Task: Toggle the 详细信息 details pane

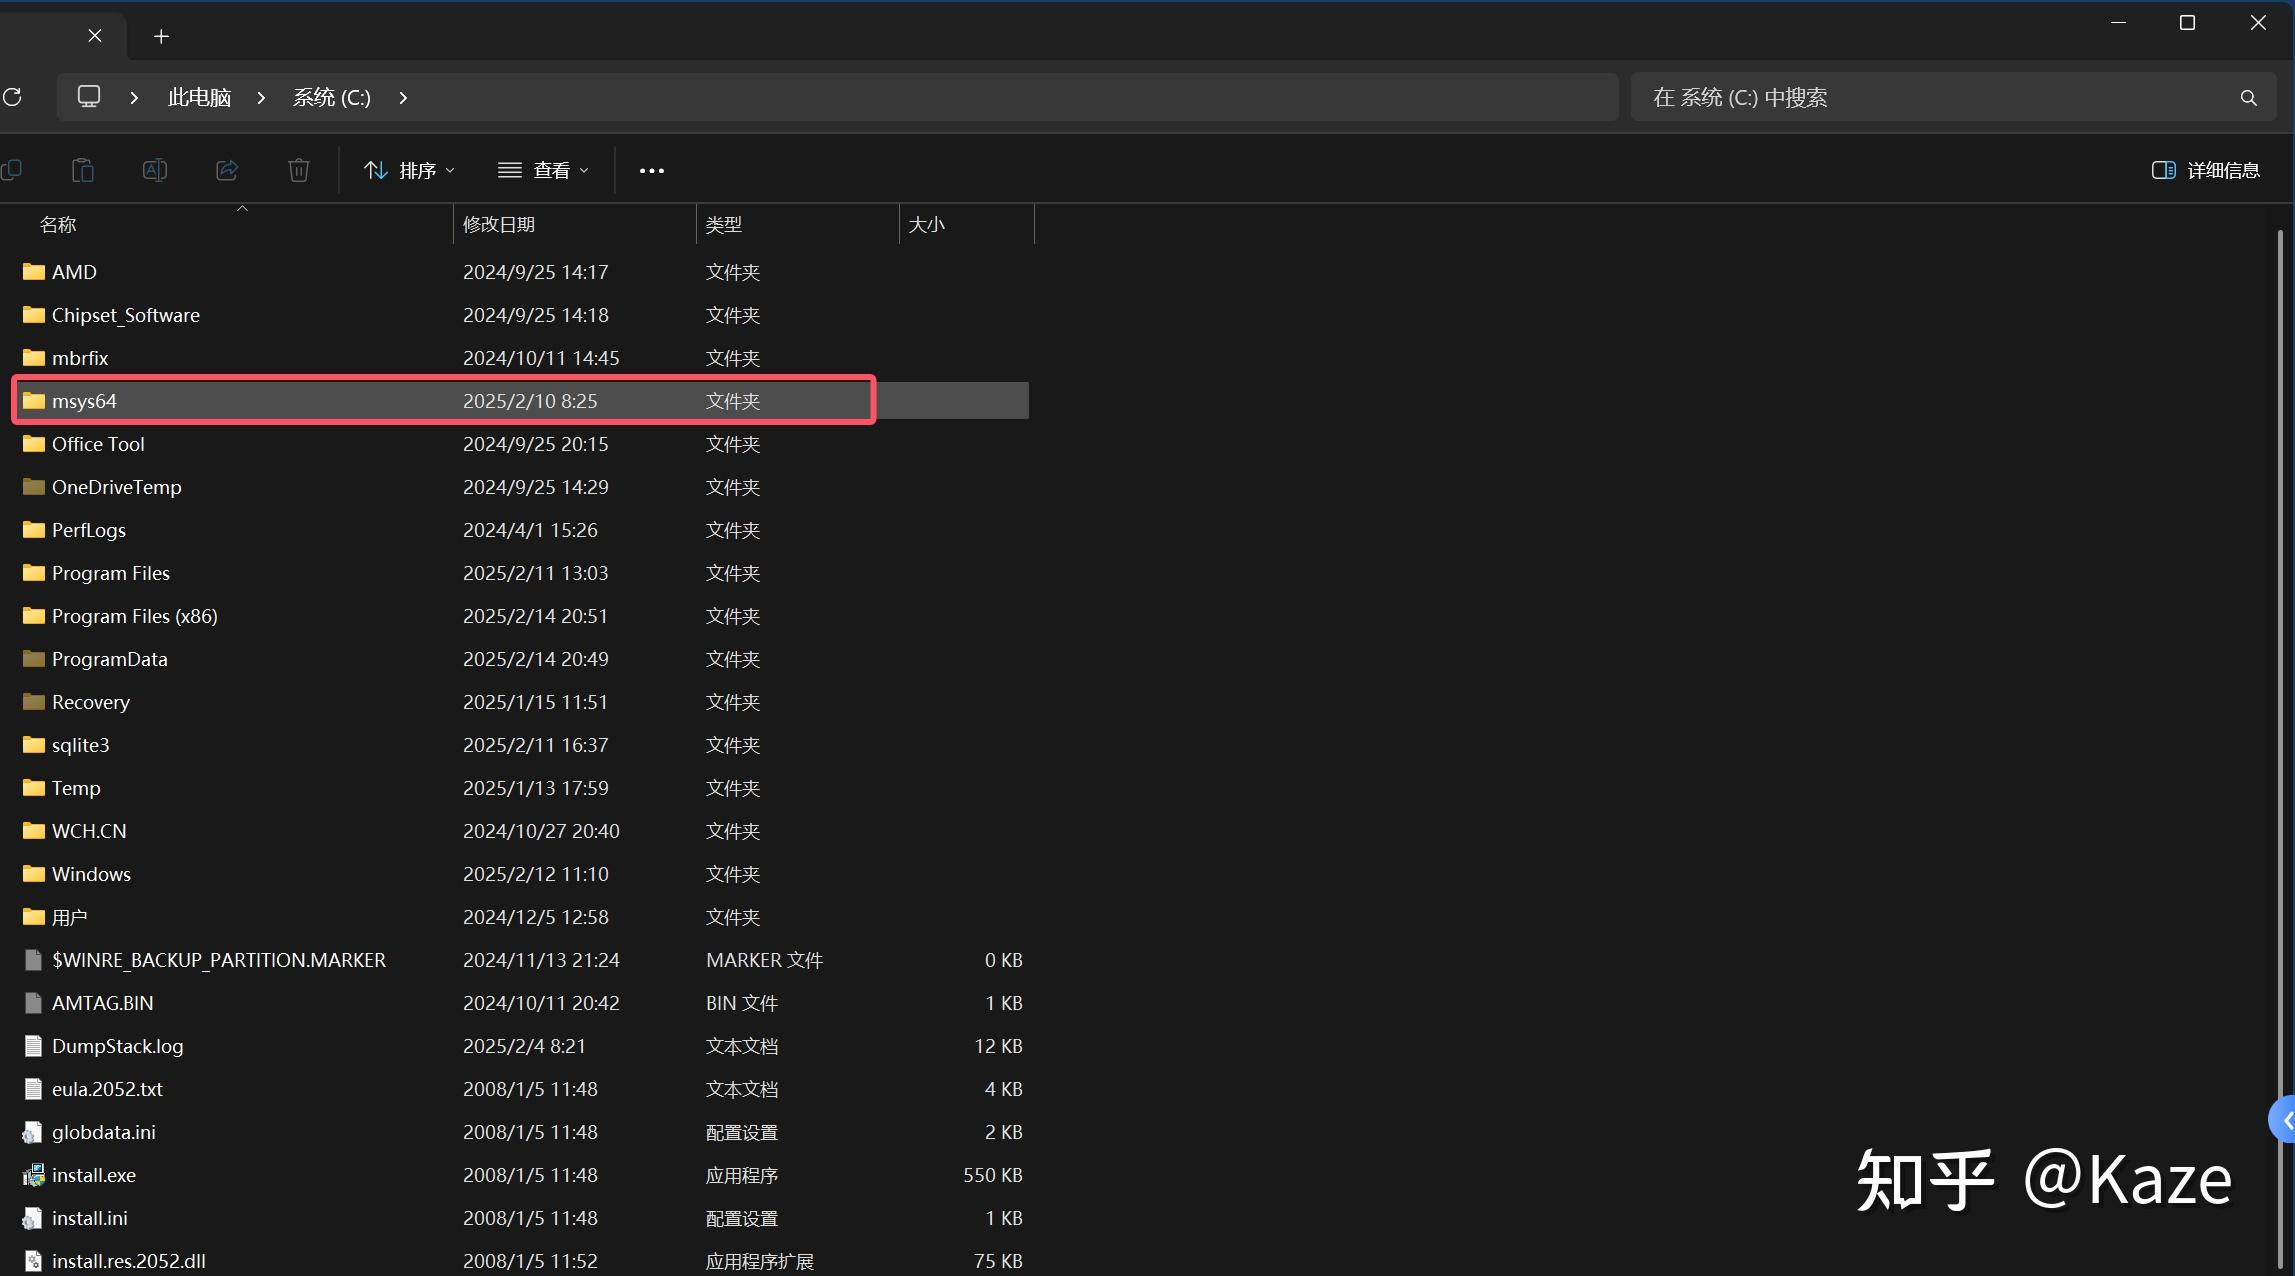Action: tap(2205, 170)
